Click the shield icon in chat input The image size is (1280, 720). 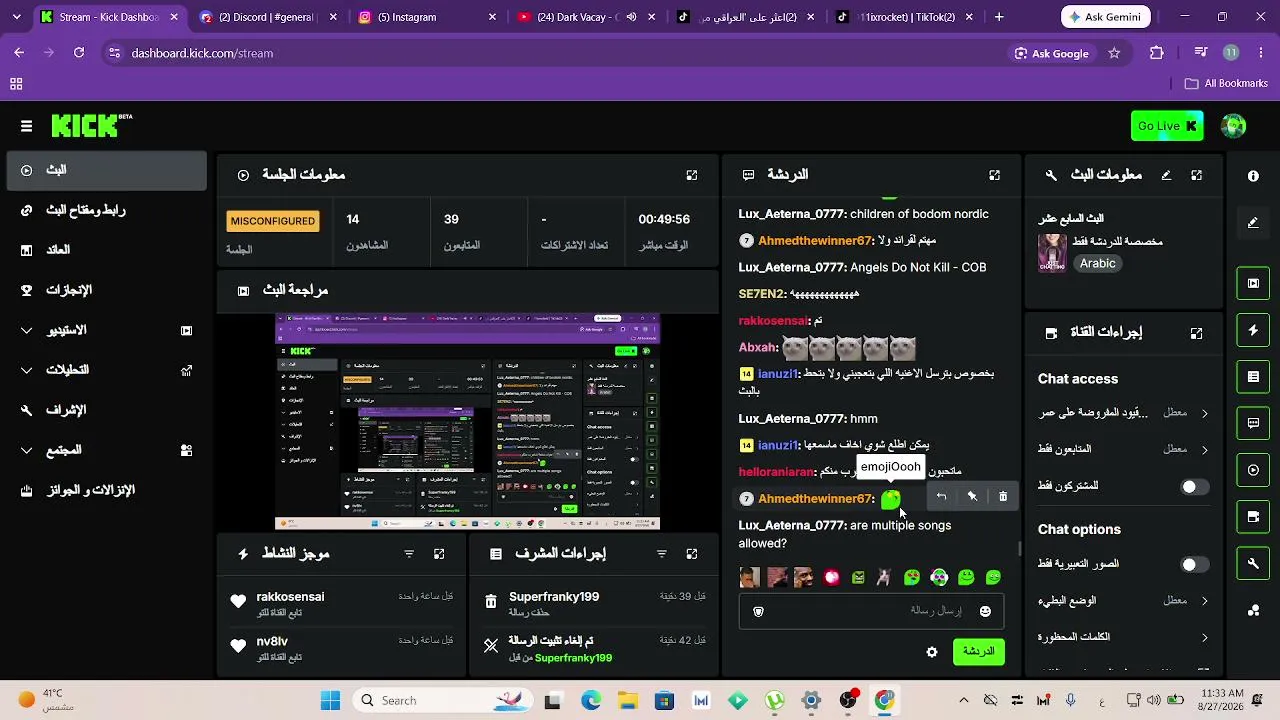[758, 611]
